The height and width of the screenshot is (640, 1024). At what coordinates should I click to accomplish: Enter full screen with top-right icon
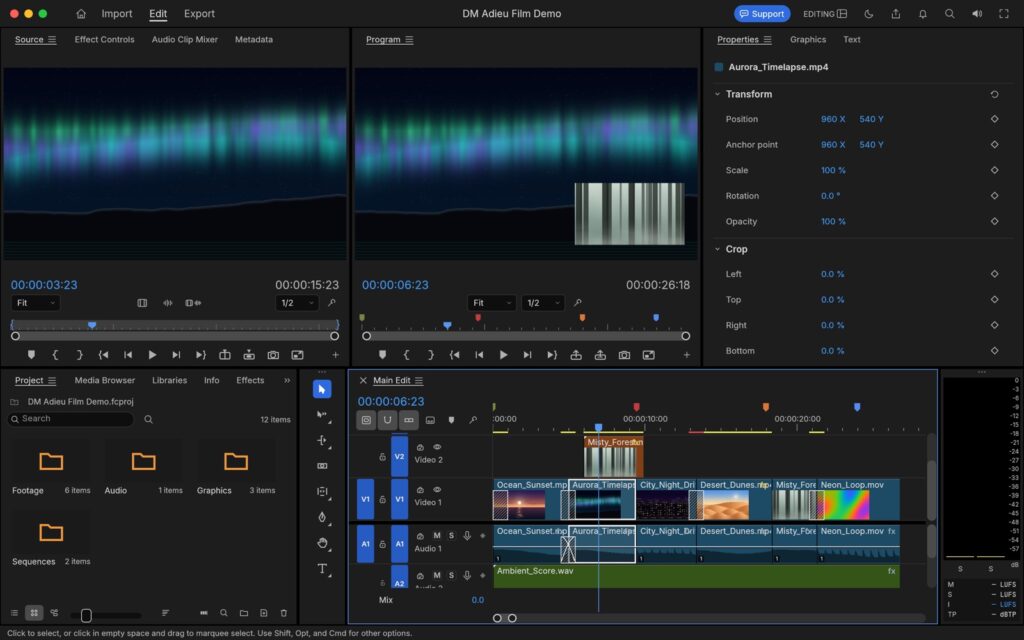pos(1004,14)
